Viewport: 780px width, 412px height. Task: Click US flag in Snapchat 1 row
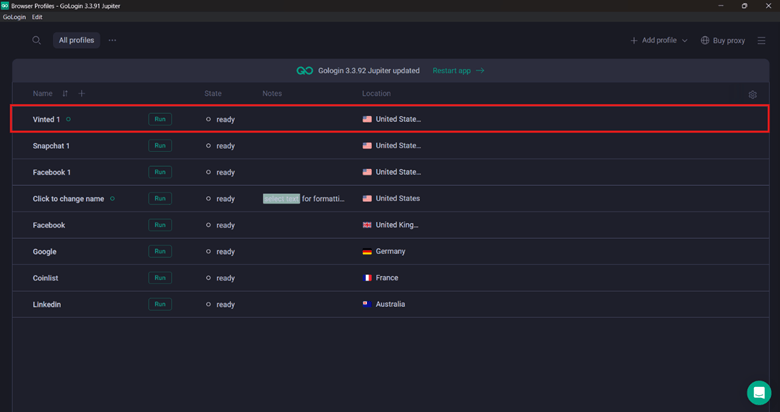pos(367,146)
